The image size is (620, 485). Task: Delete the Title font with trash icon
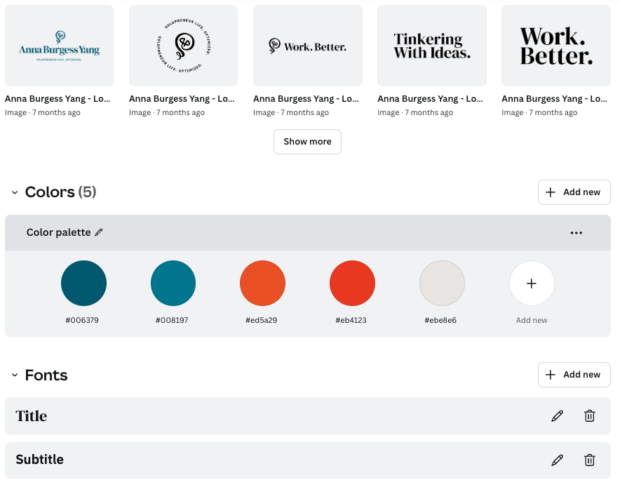590,416
